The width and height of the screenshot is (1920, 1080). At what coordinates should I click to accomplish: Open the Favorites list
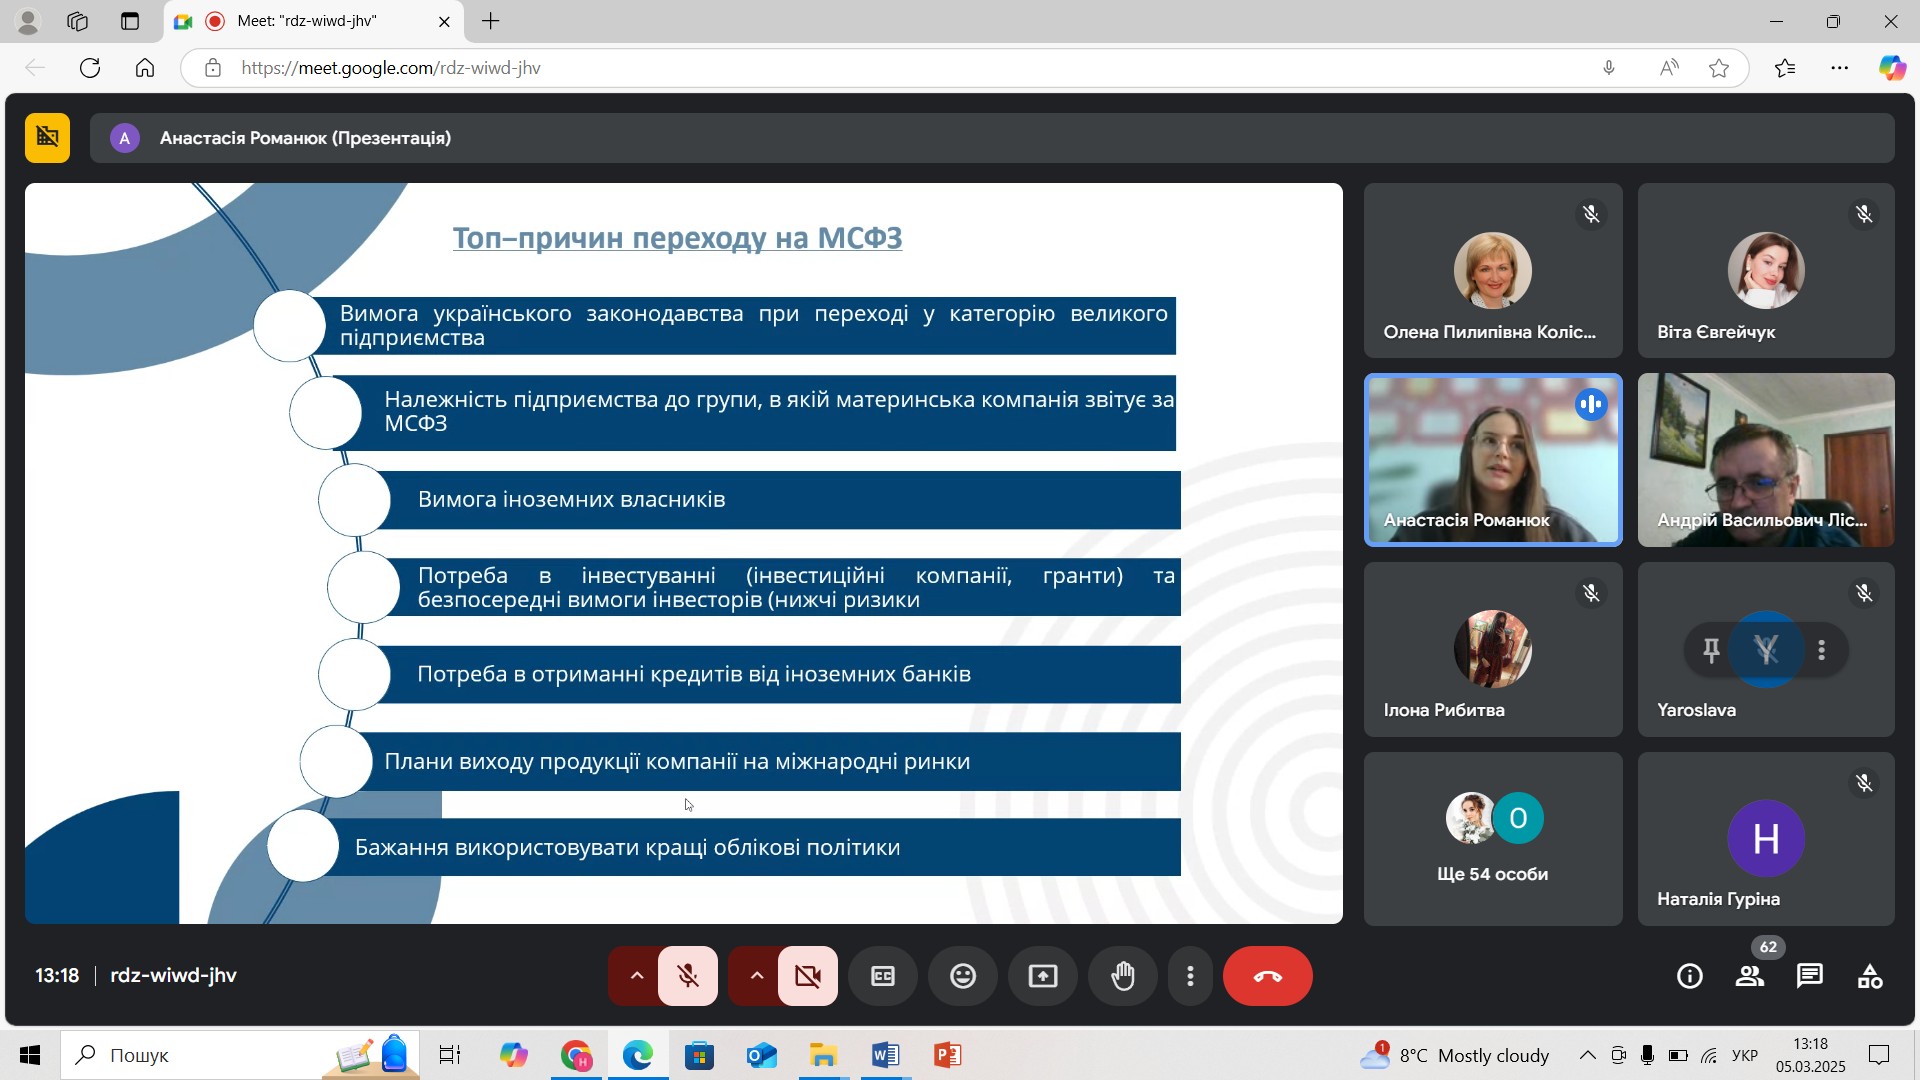coord(1785,68)
